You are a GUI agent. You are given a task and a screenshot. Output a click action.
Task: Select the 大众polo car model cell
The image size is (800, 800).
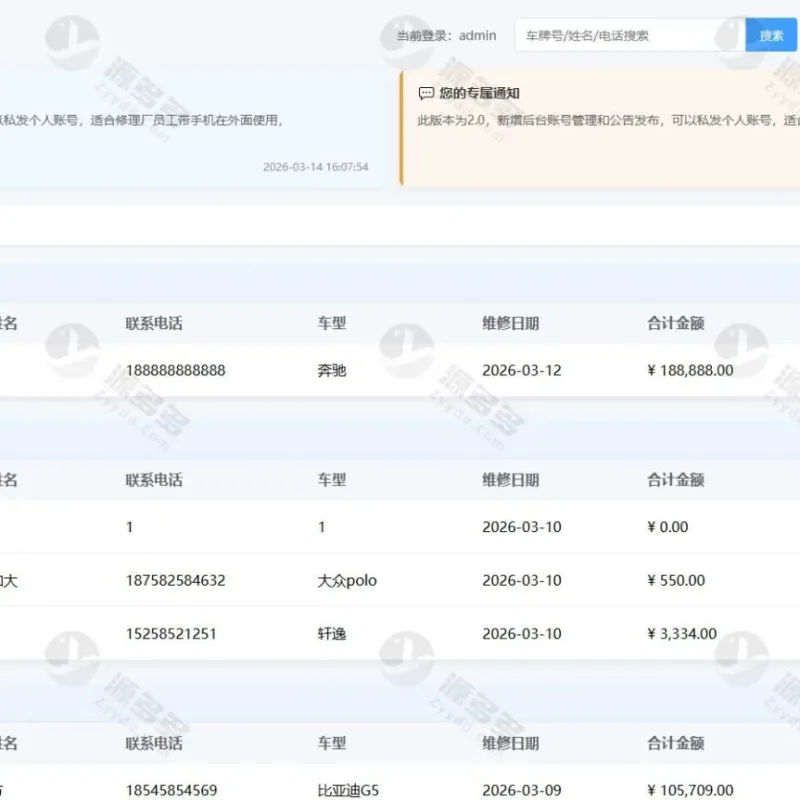(x=347, y=581)
